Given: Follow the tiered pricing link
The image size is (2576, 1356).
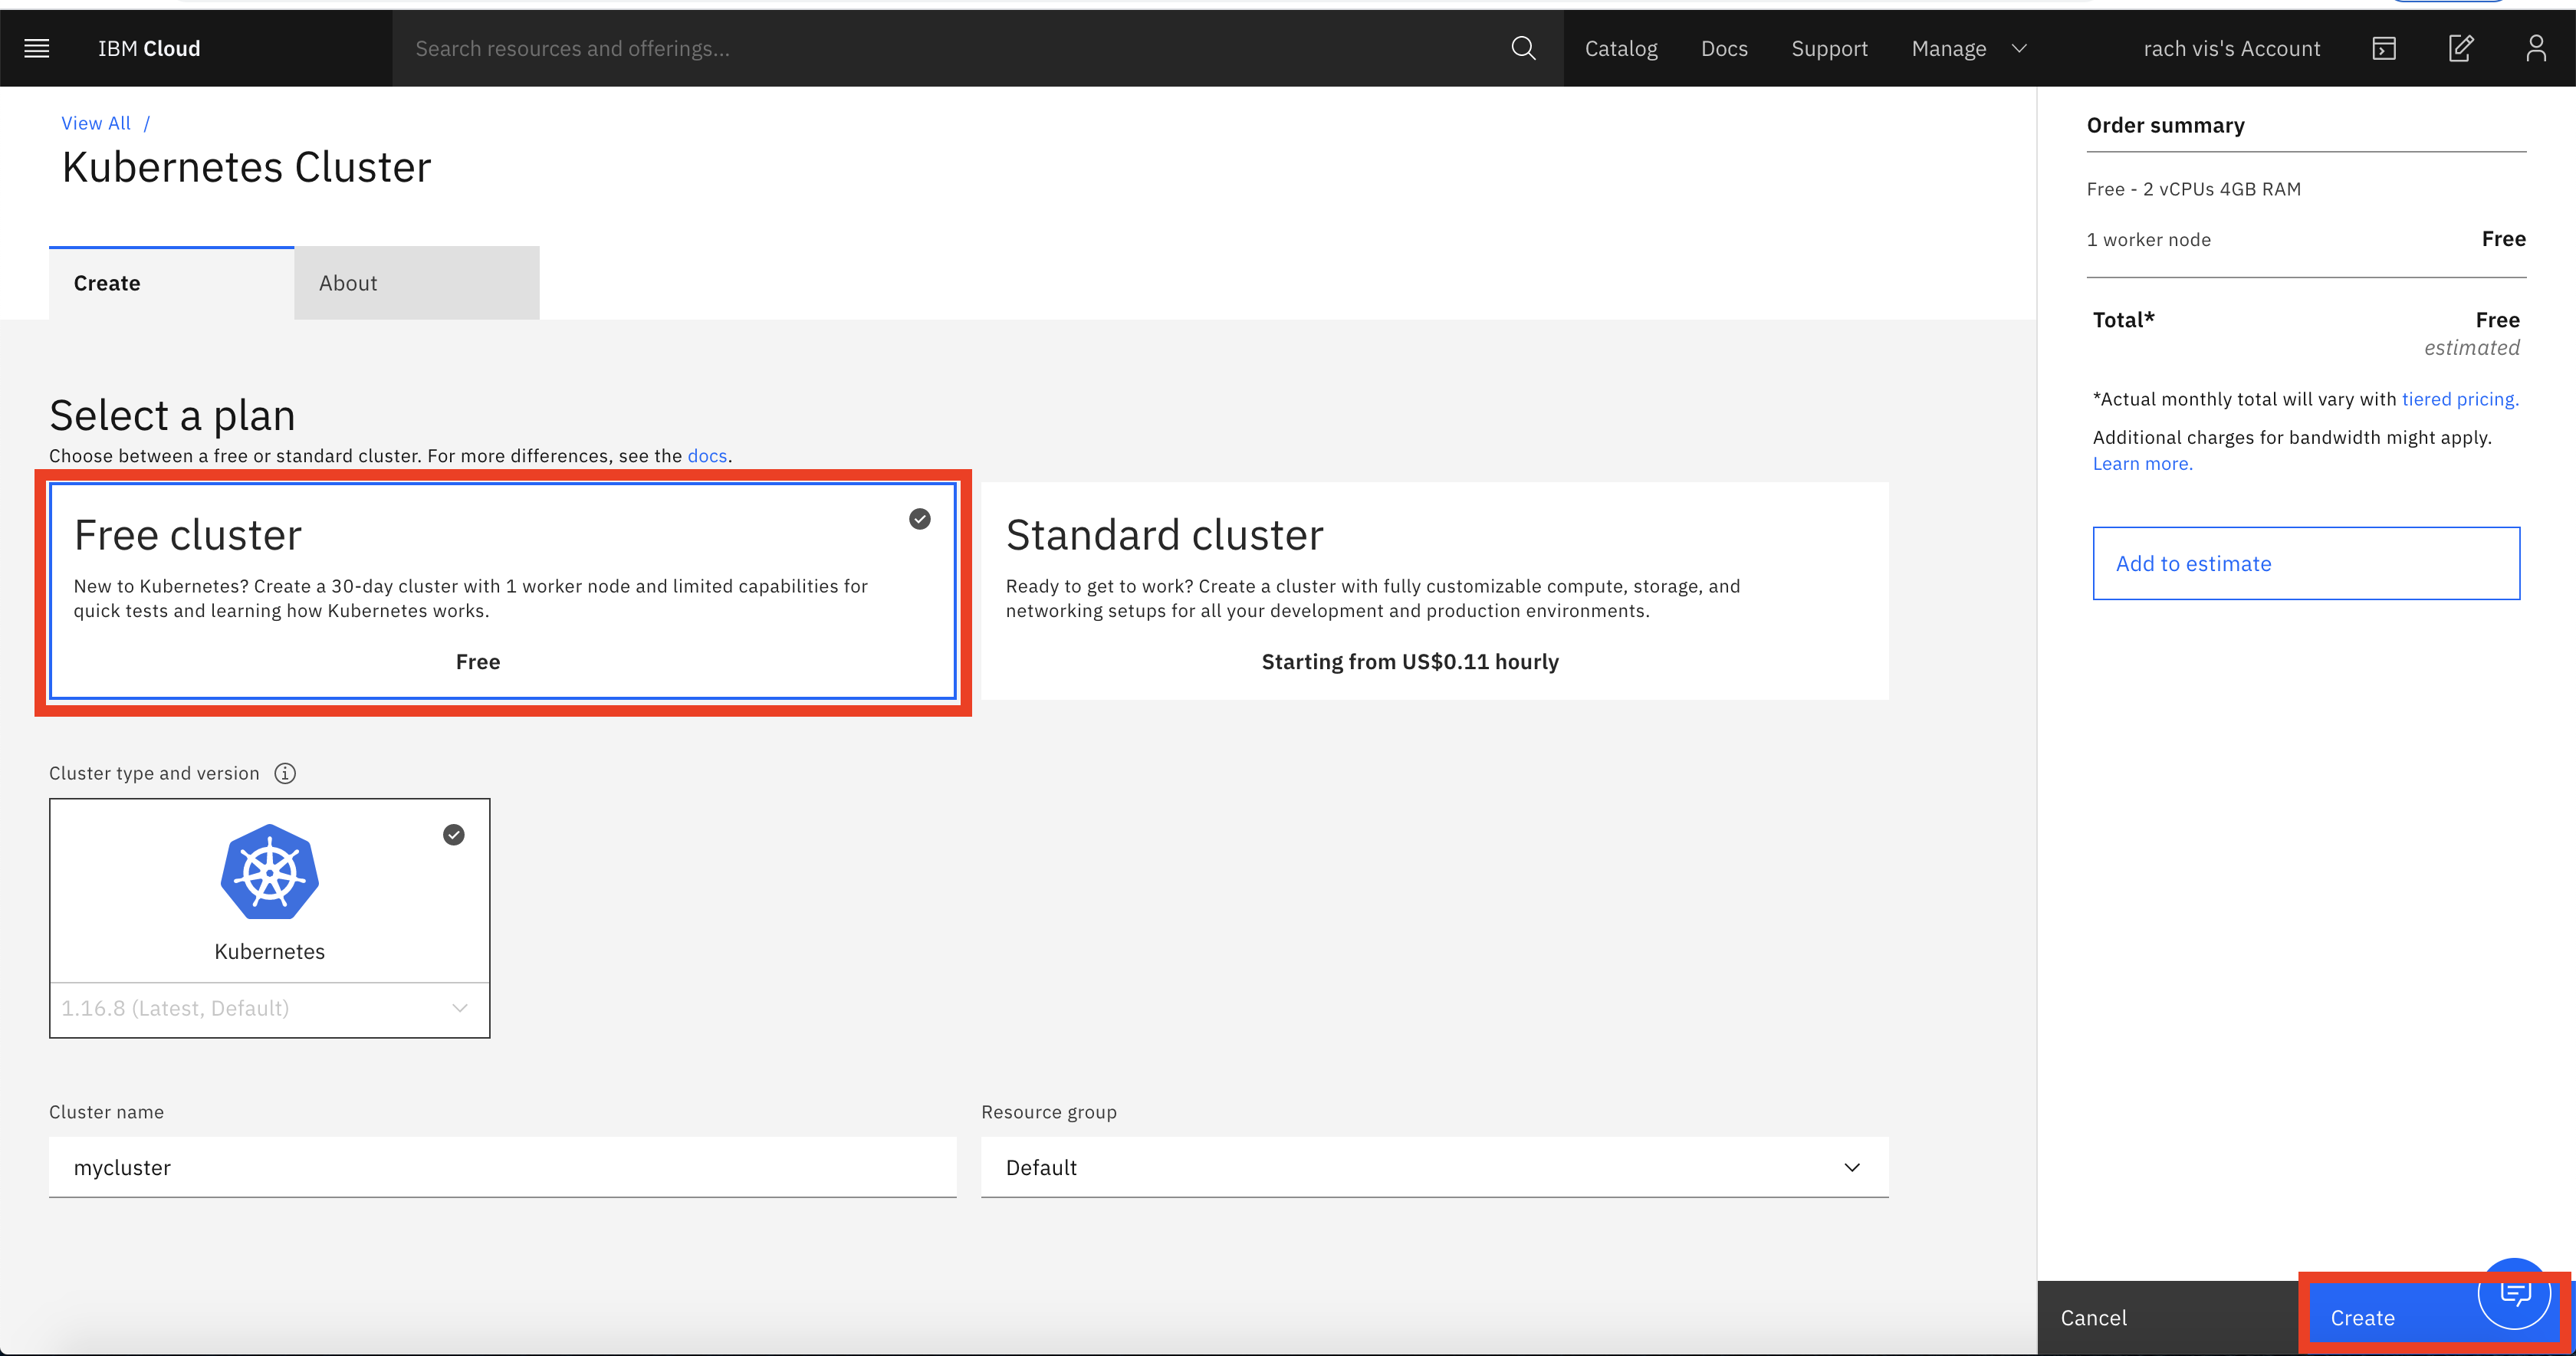Looking at the screenshot, I should point(2459,399).
